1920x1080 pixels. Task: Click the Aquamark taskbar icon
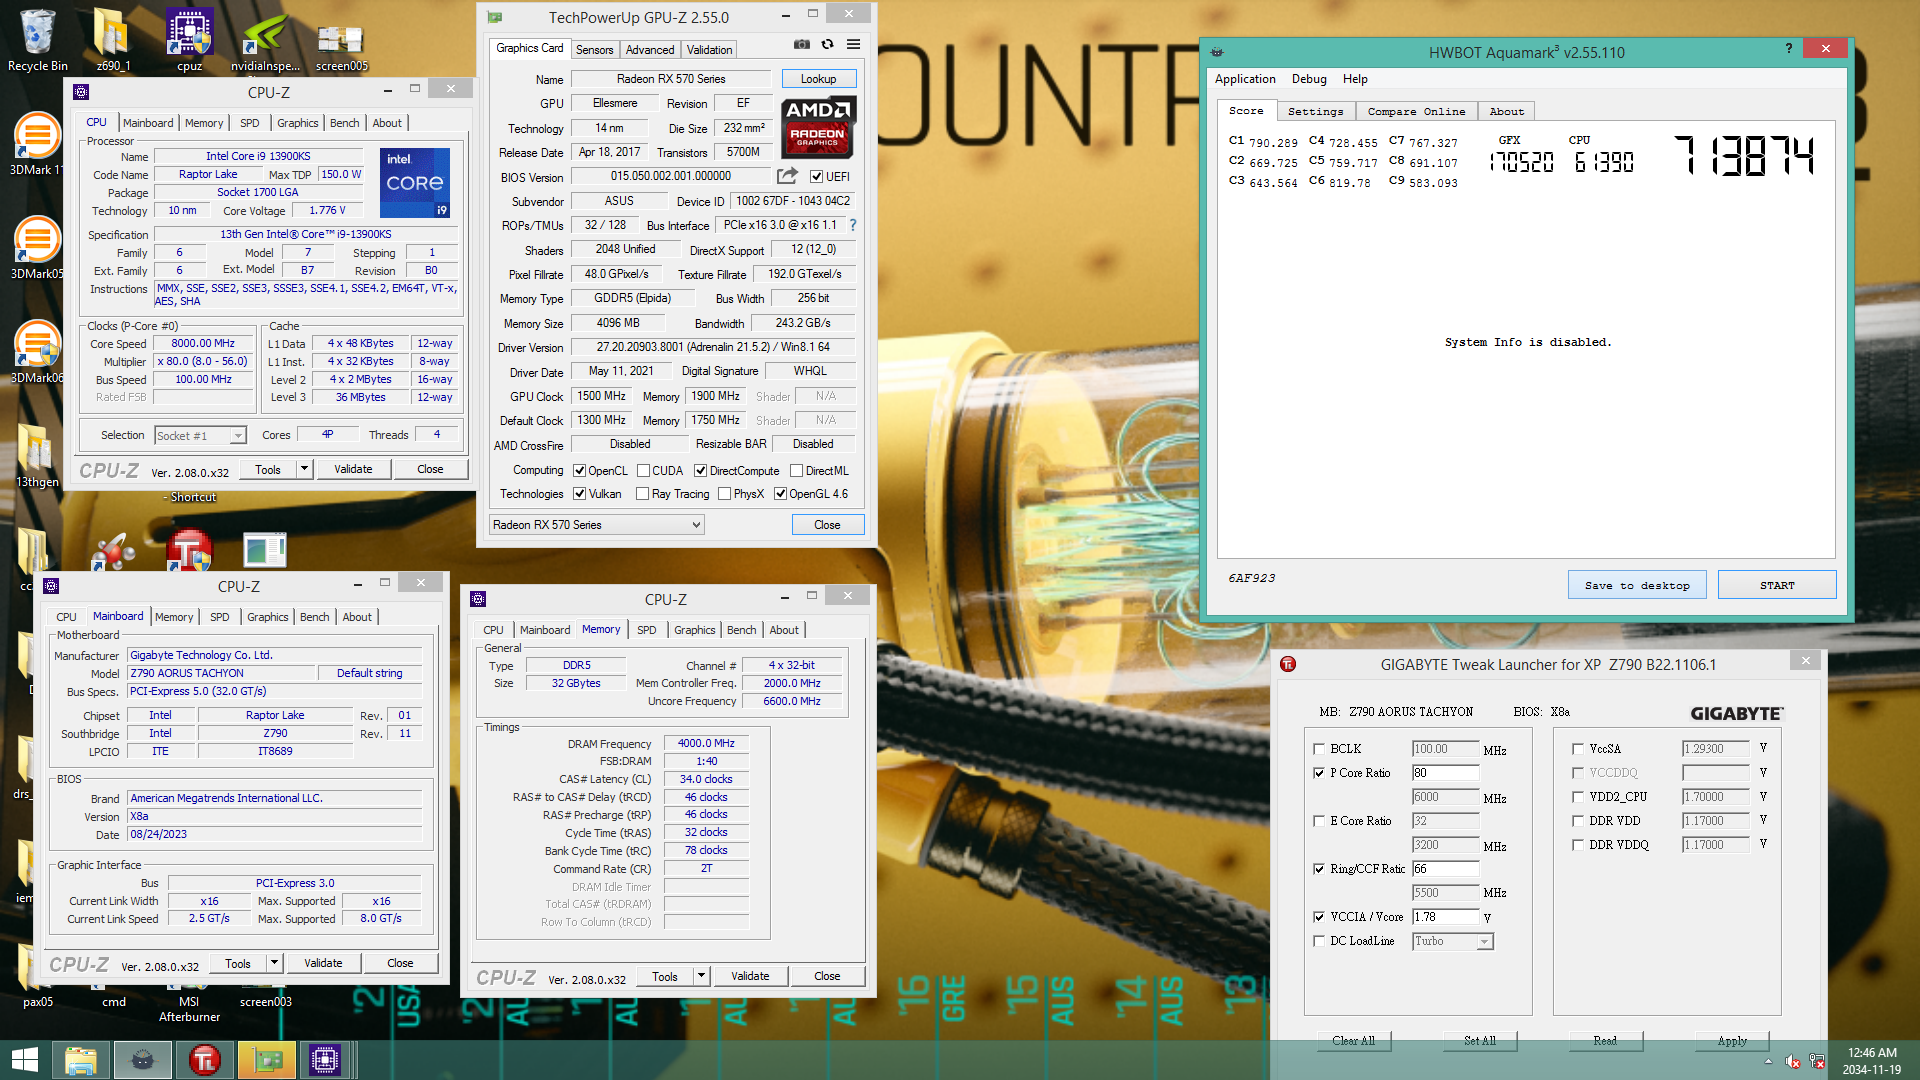click(x=143, y=1060)
